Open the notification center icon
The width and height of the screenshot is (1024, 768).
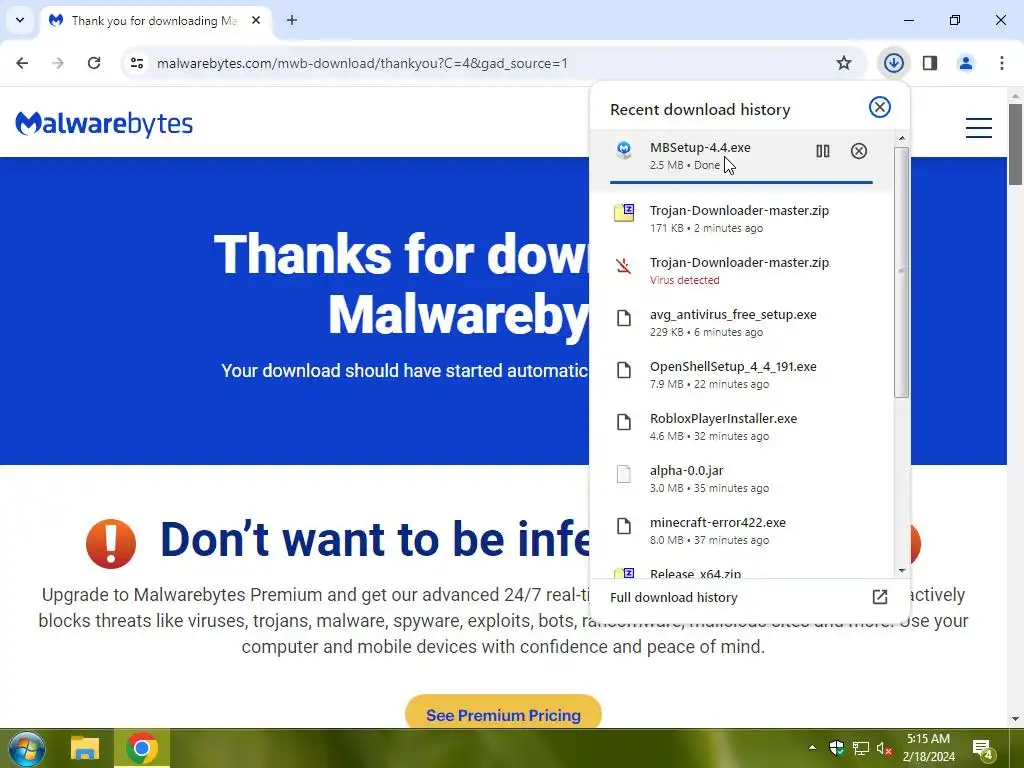[x=983, y=749]
